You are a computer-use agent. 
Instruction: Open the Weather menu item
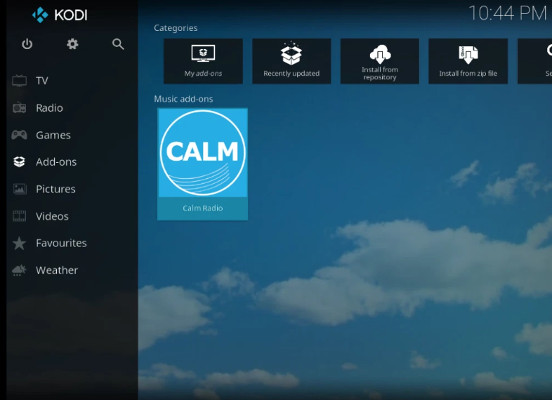coord(57,270)
